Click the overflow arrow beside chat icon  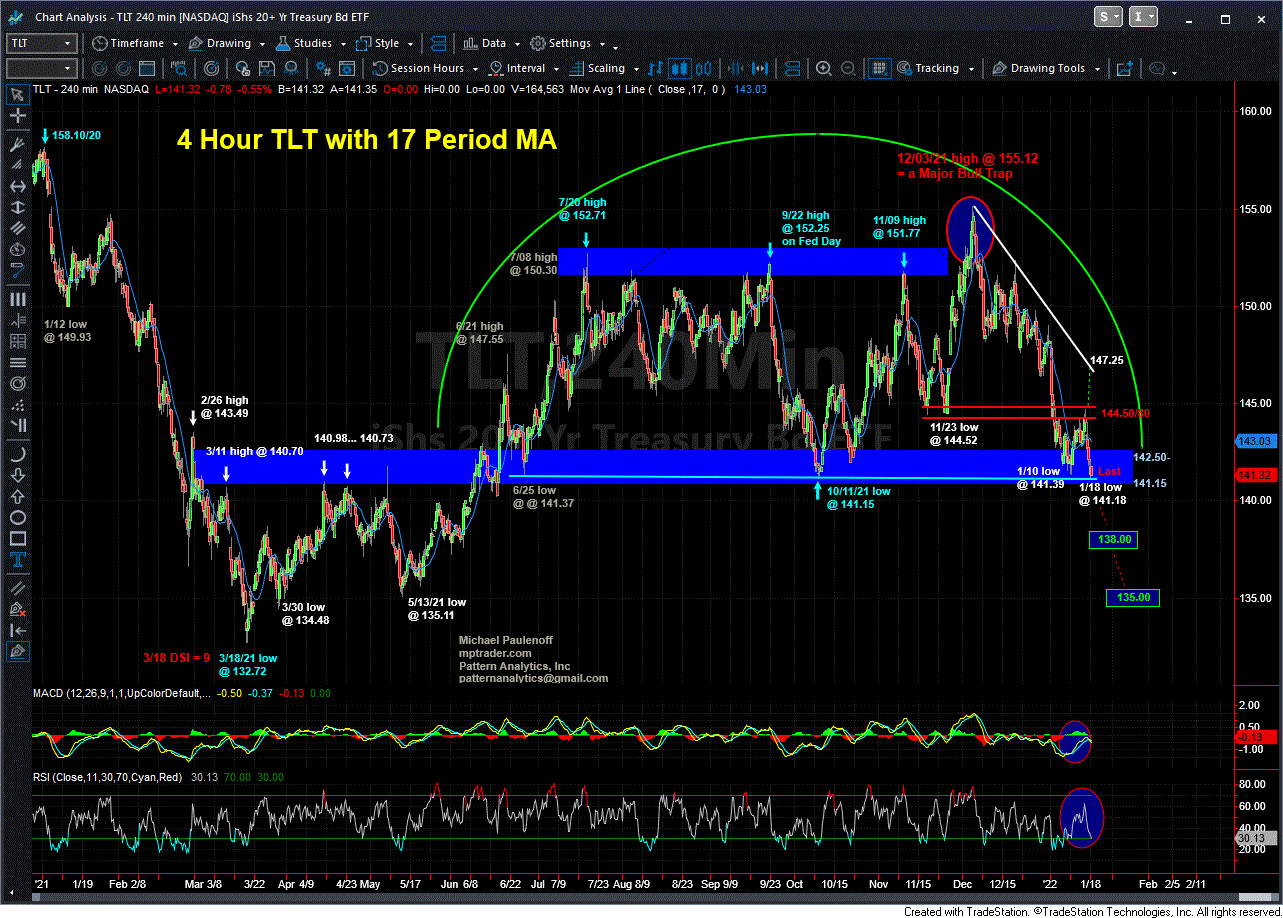[1175, 71]
